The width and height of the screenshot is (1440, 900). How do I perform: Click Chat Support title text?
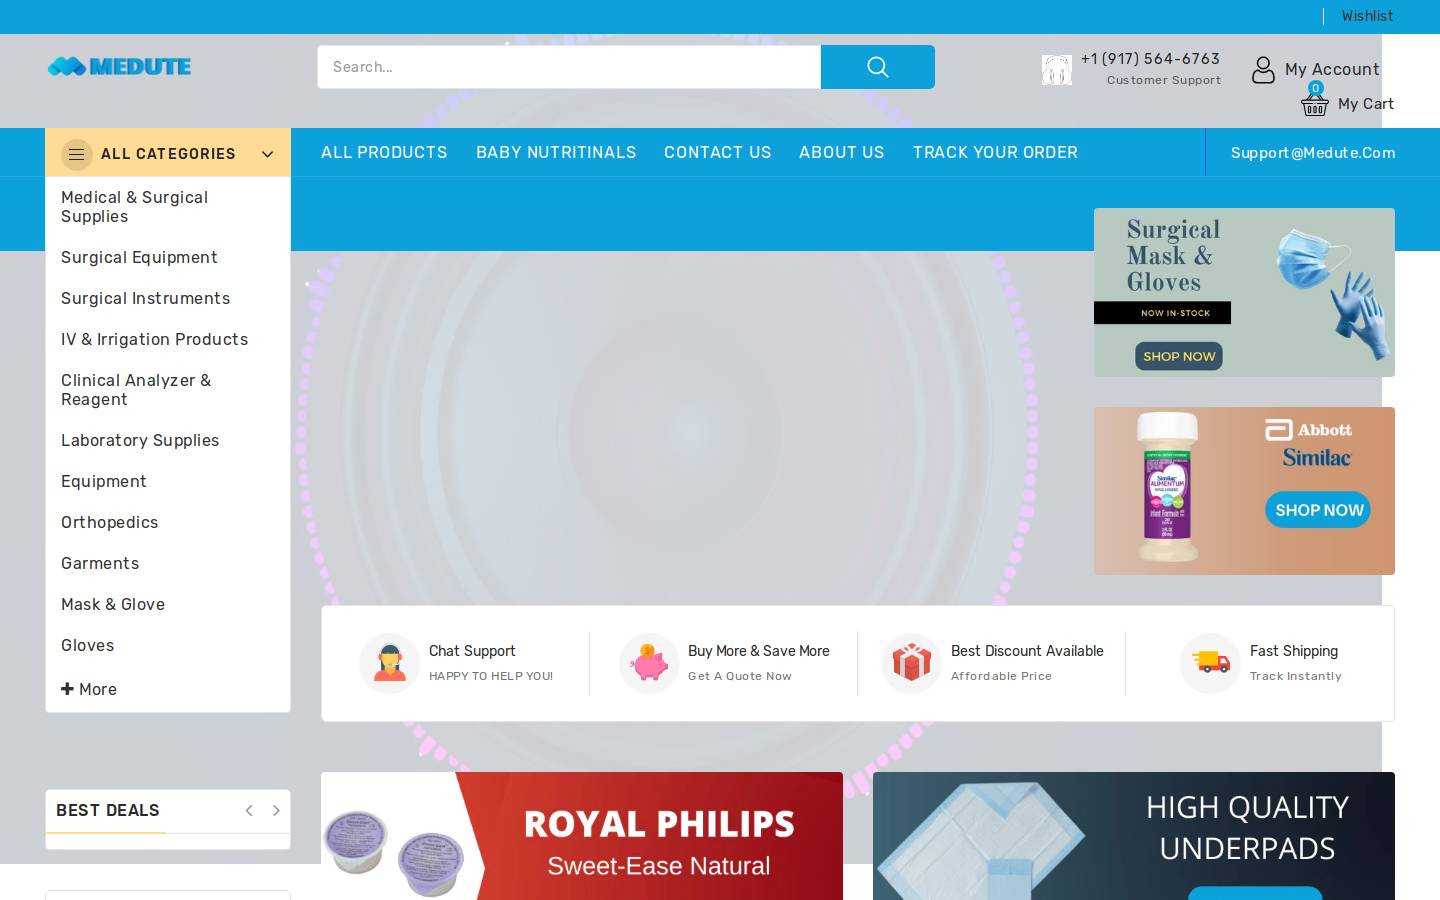[x=472, y=651]
